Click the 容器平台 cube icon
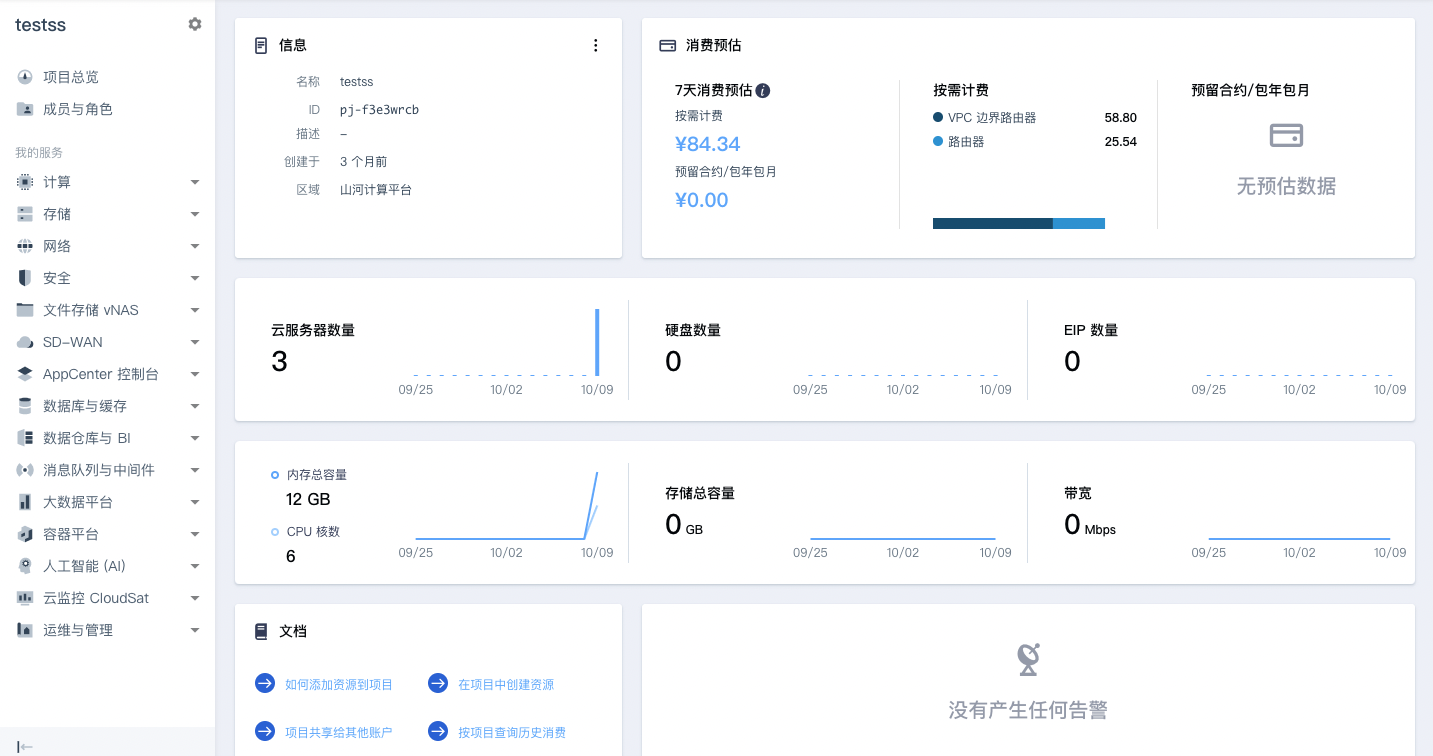The width and height of the screenshot is (1433, 756). pyautogui.click(x=25, y=534)
